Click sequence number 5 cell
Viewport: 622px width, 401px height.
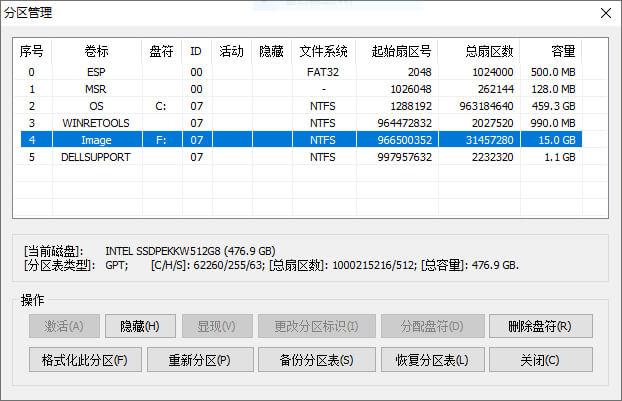(32, 157)
